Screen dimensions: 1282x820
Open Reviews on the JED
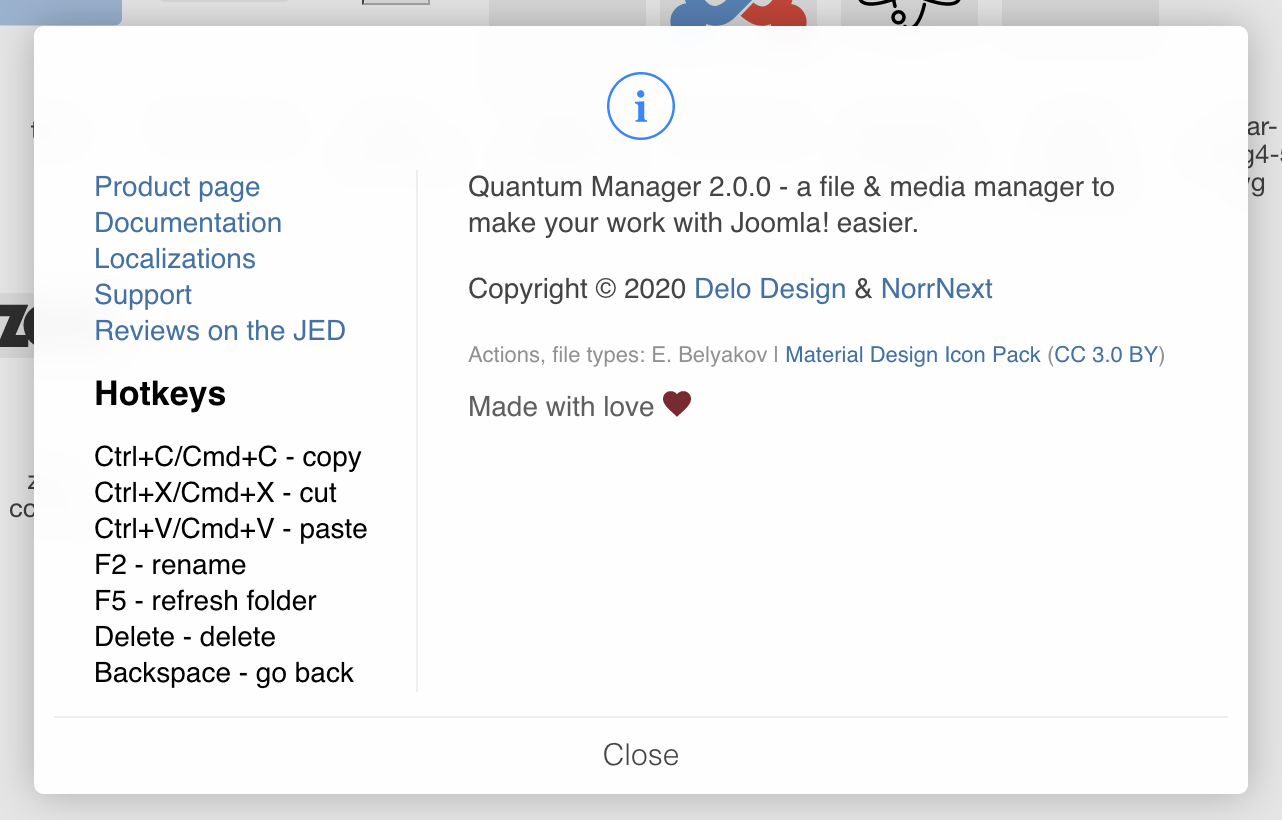point(220,330)
